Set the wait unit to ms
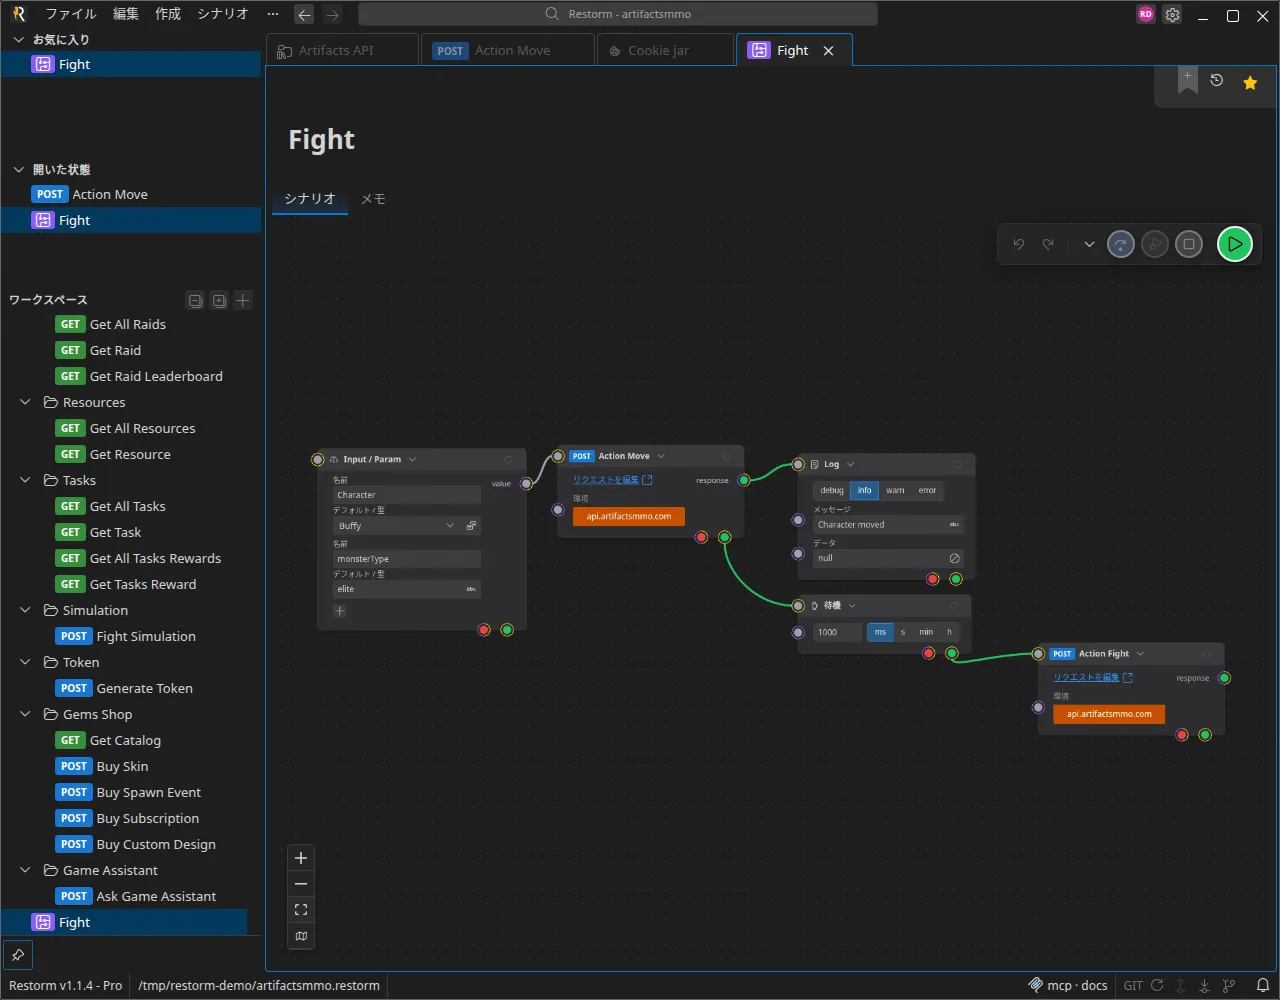 [880, 632]
